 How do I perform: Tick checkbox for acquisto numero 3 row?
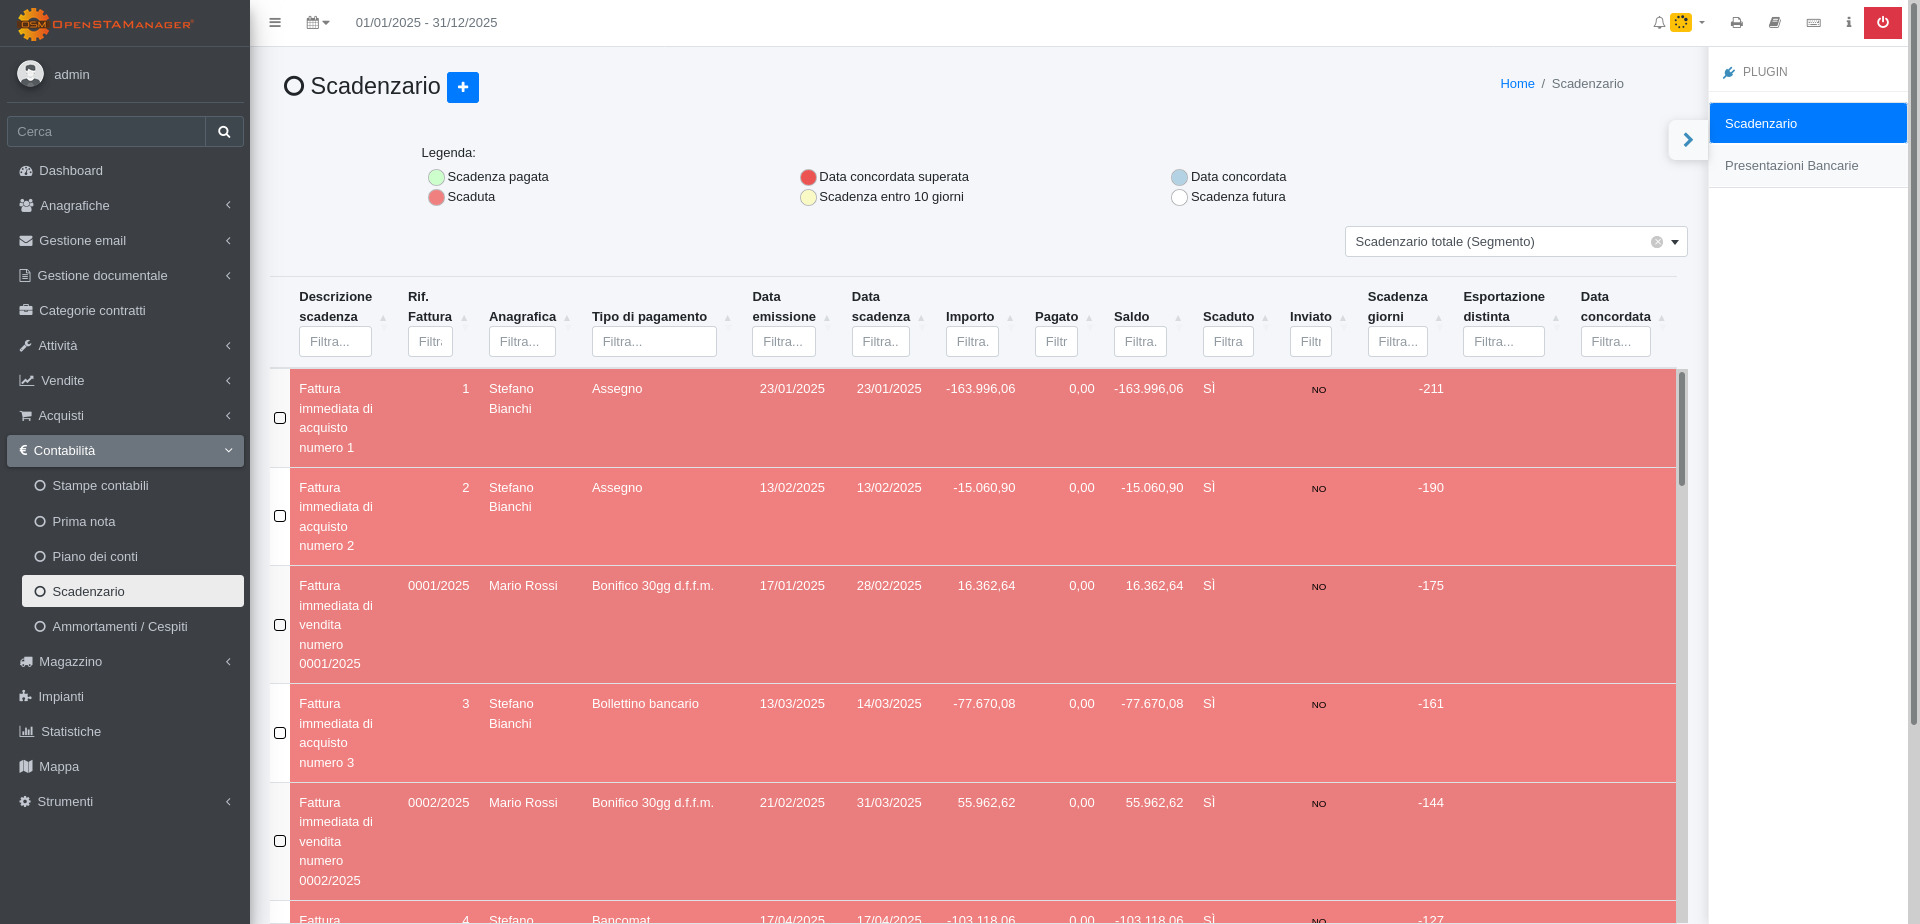[x=280, y=733]
